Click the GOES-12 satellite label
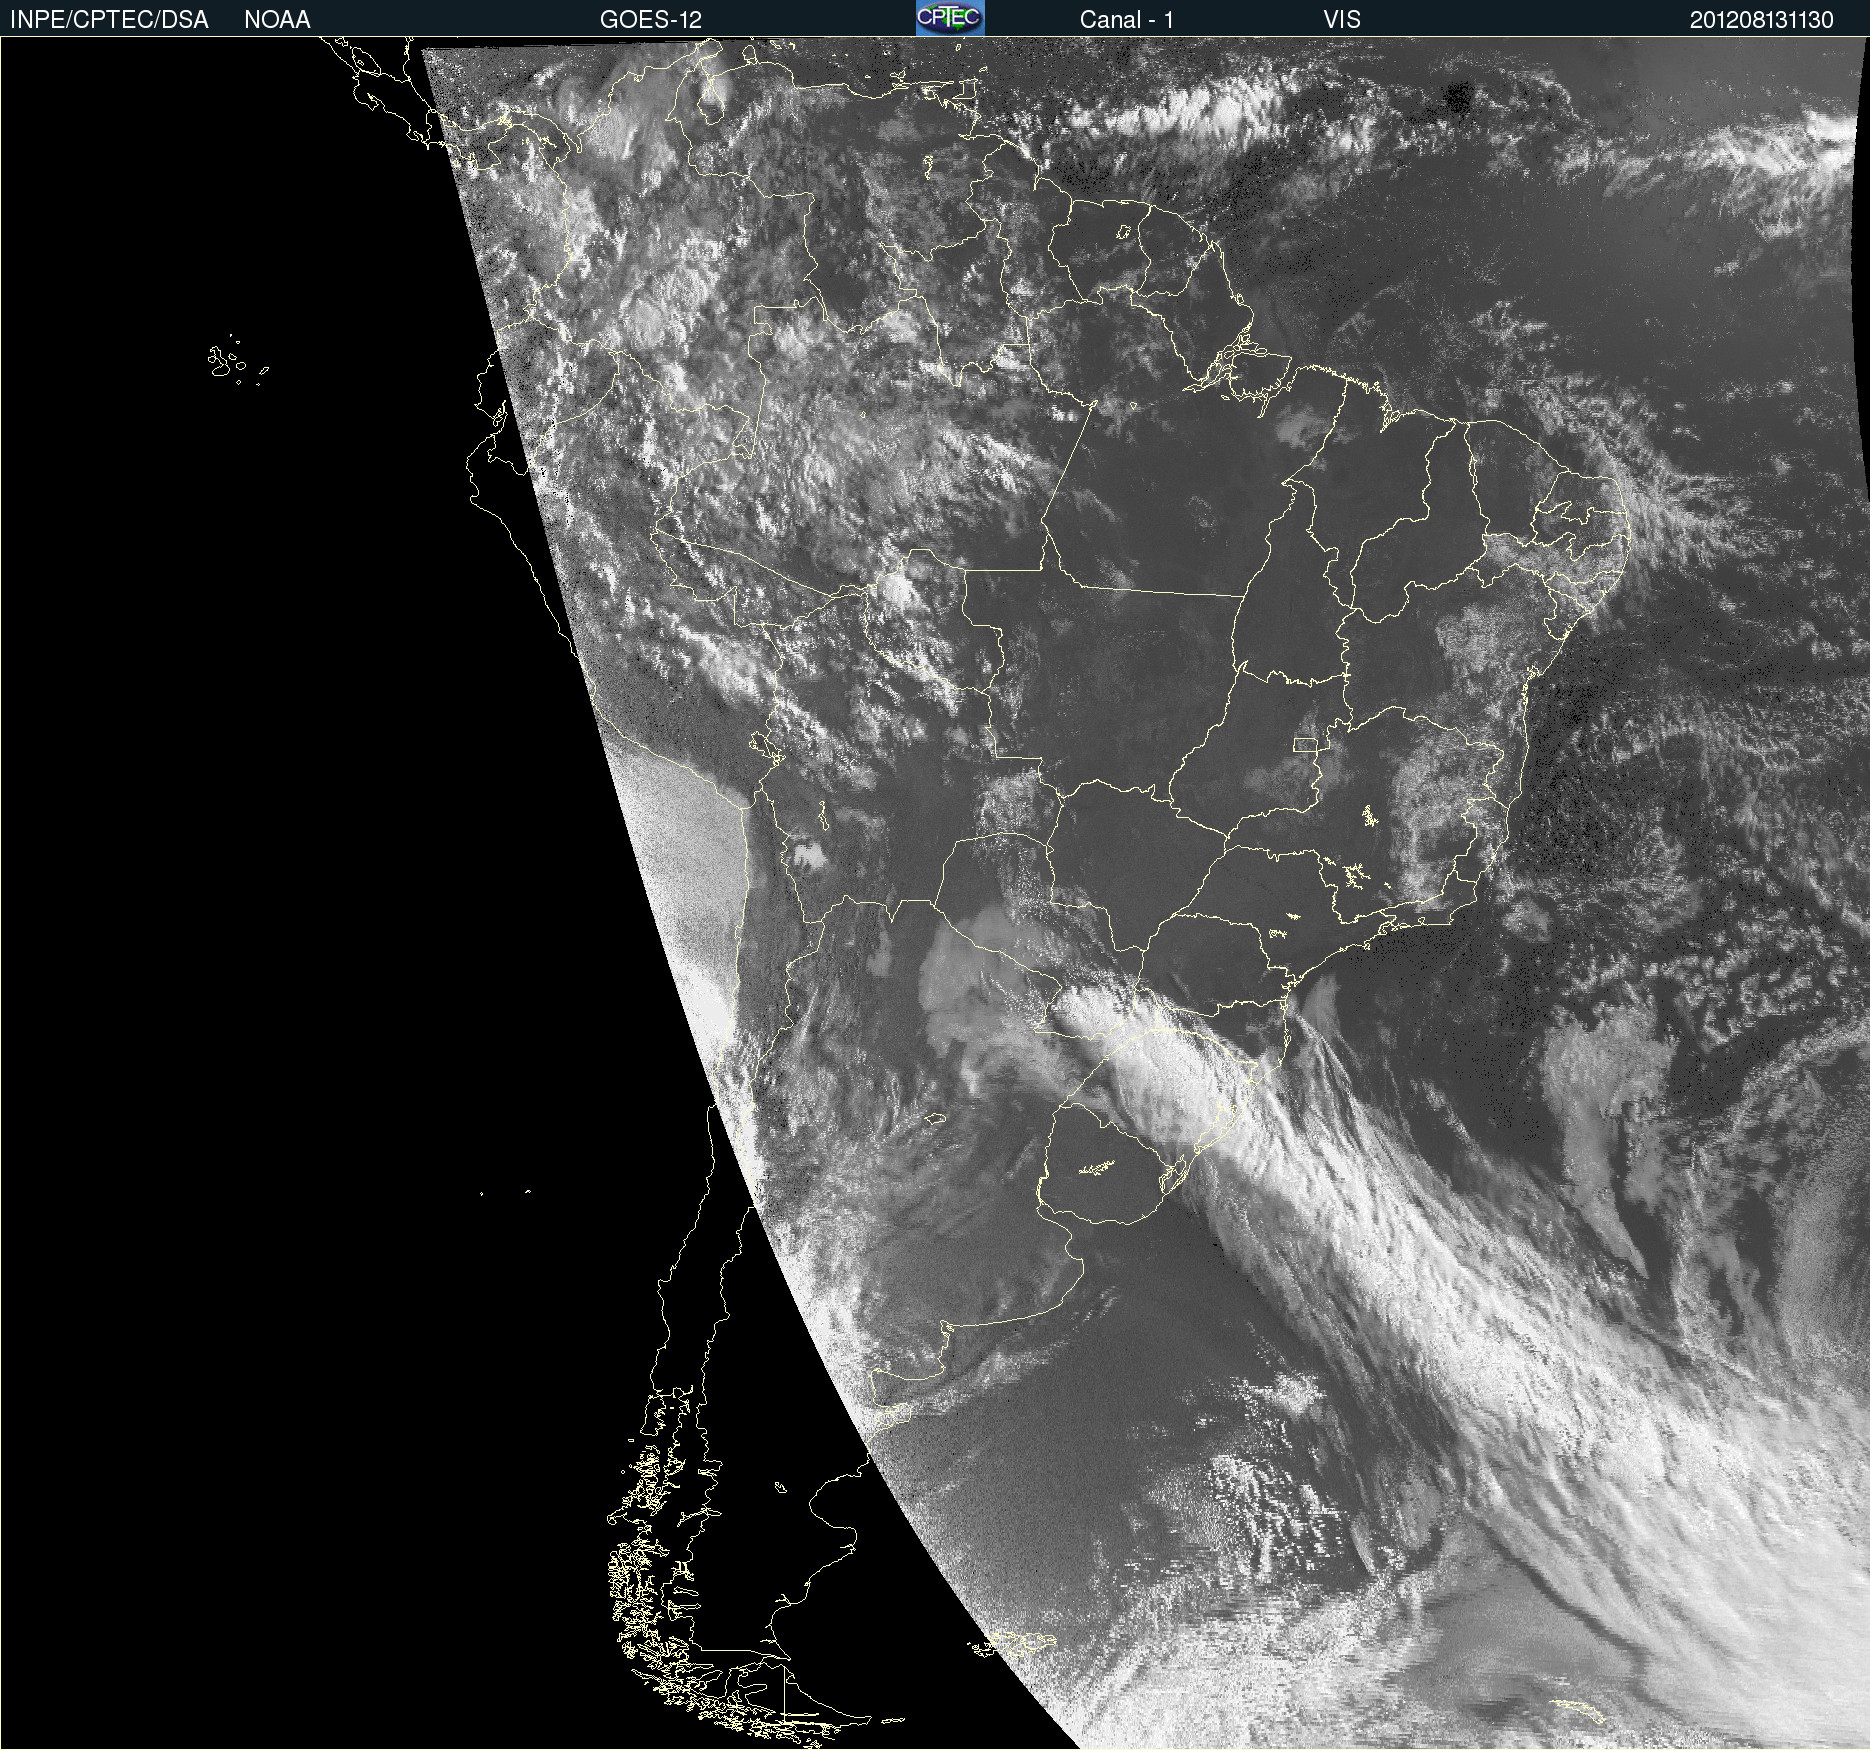Screen dimensions: 1870x1750 (x=650, y=20)
